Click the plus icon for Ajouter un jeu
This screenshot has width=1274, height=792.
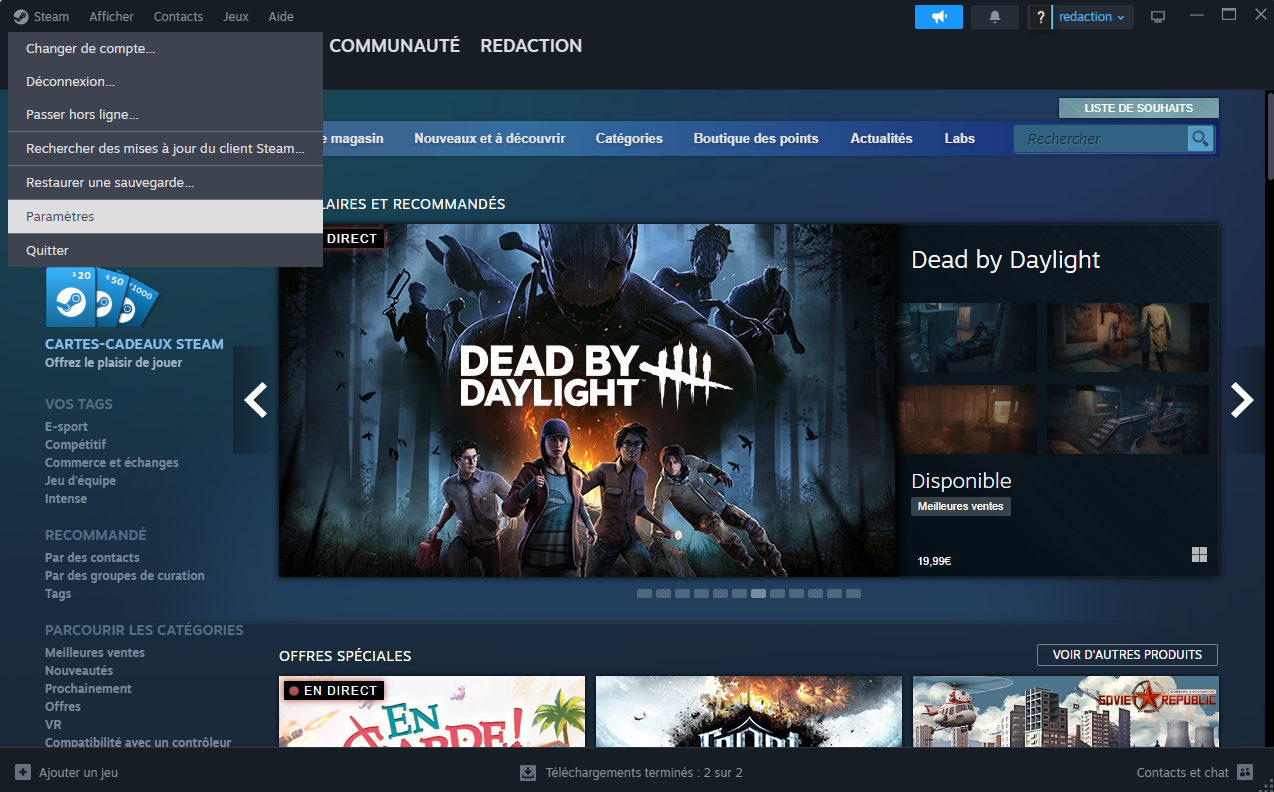pyautogui.click(x=23, y=772)
